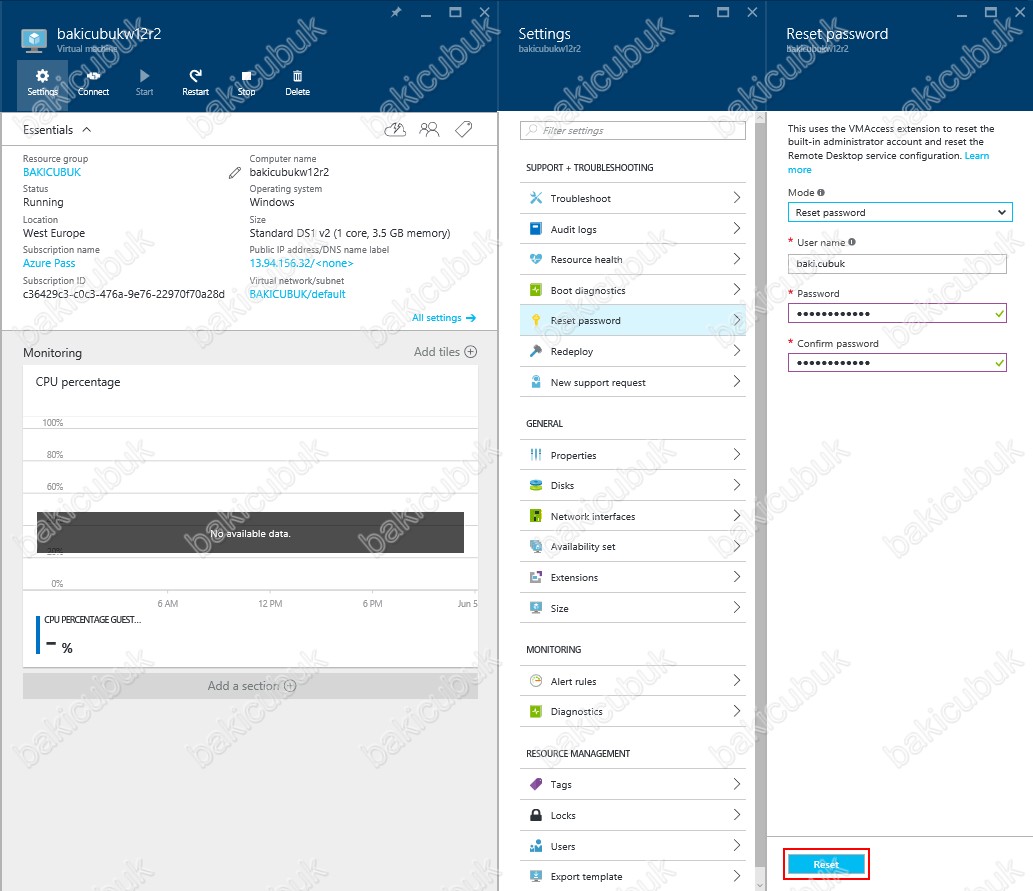This screenshot has height=891, width=1033.
Task: Open the Settings gear in VM toolbar
Action: click(x=42, y=83)
